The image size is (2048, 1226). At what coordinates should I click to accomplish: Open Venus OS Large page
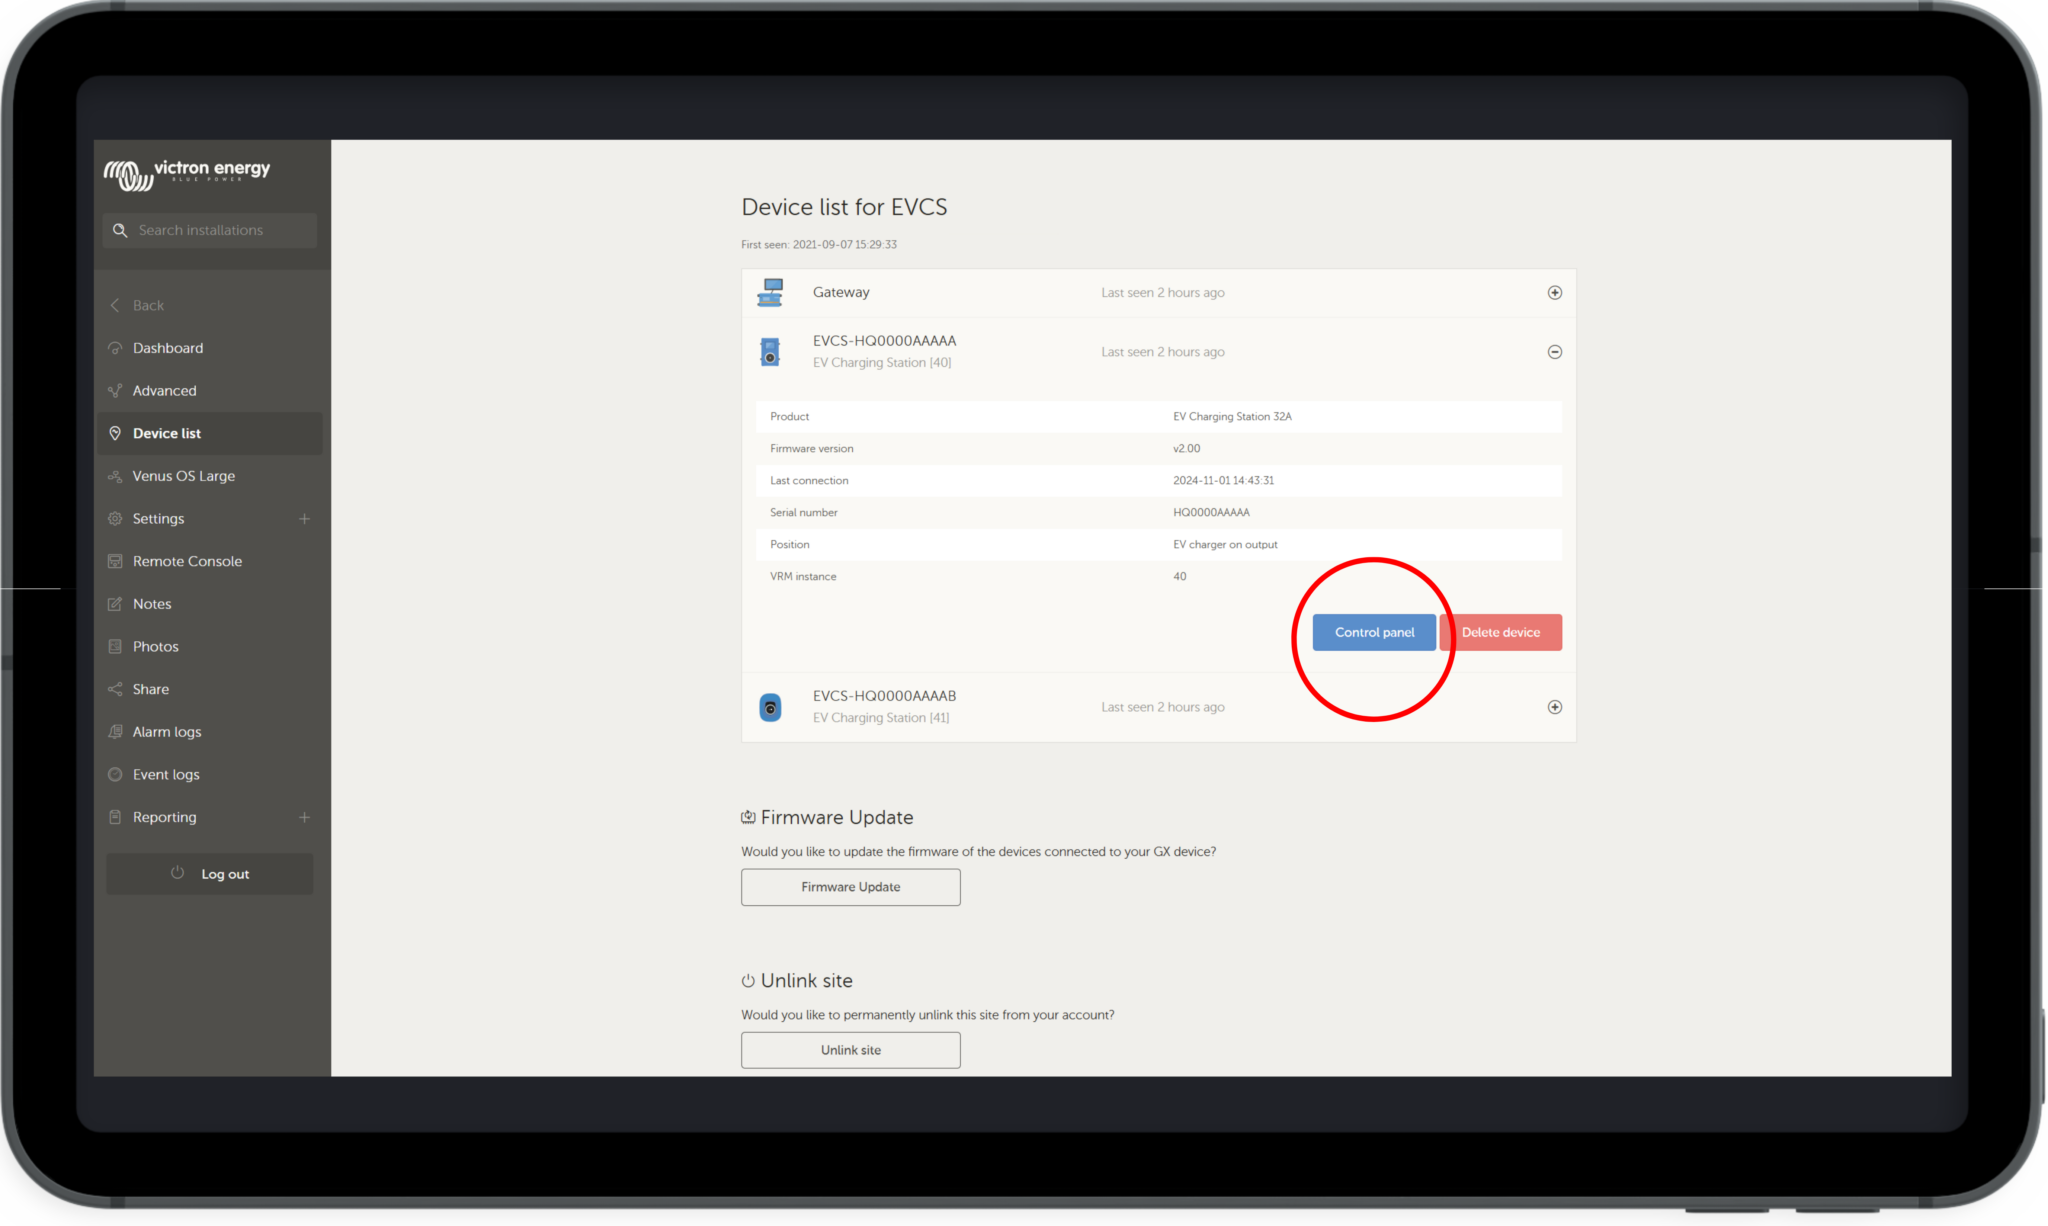pos(184,476)
